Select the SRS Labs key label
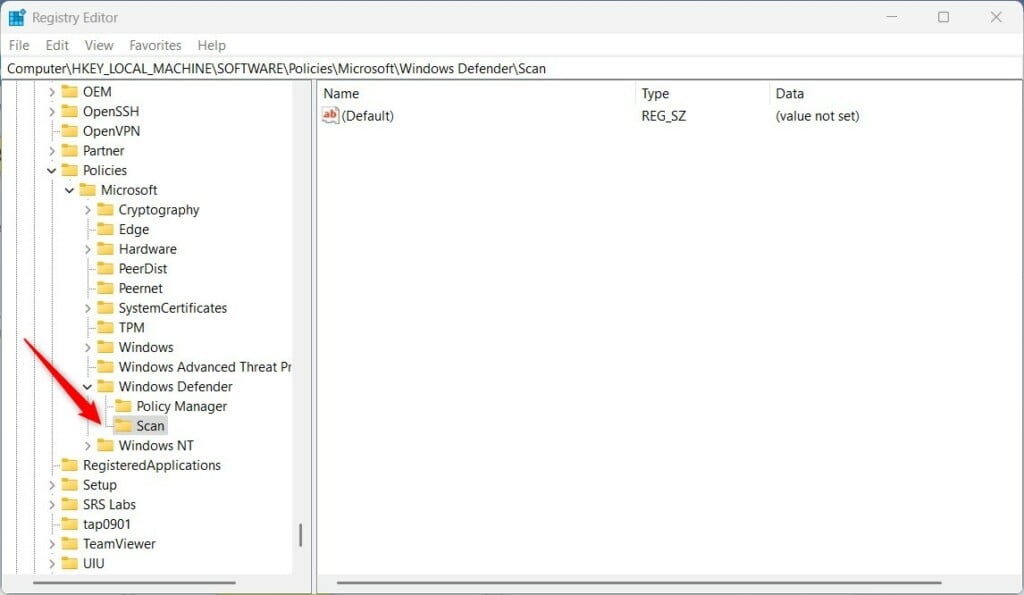Screen dimensions: 1024x595 pyautogui.click(x=109, y=504)
